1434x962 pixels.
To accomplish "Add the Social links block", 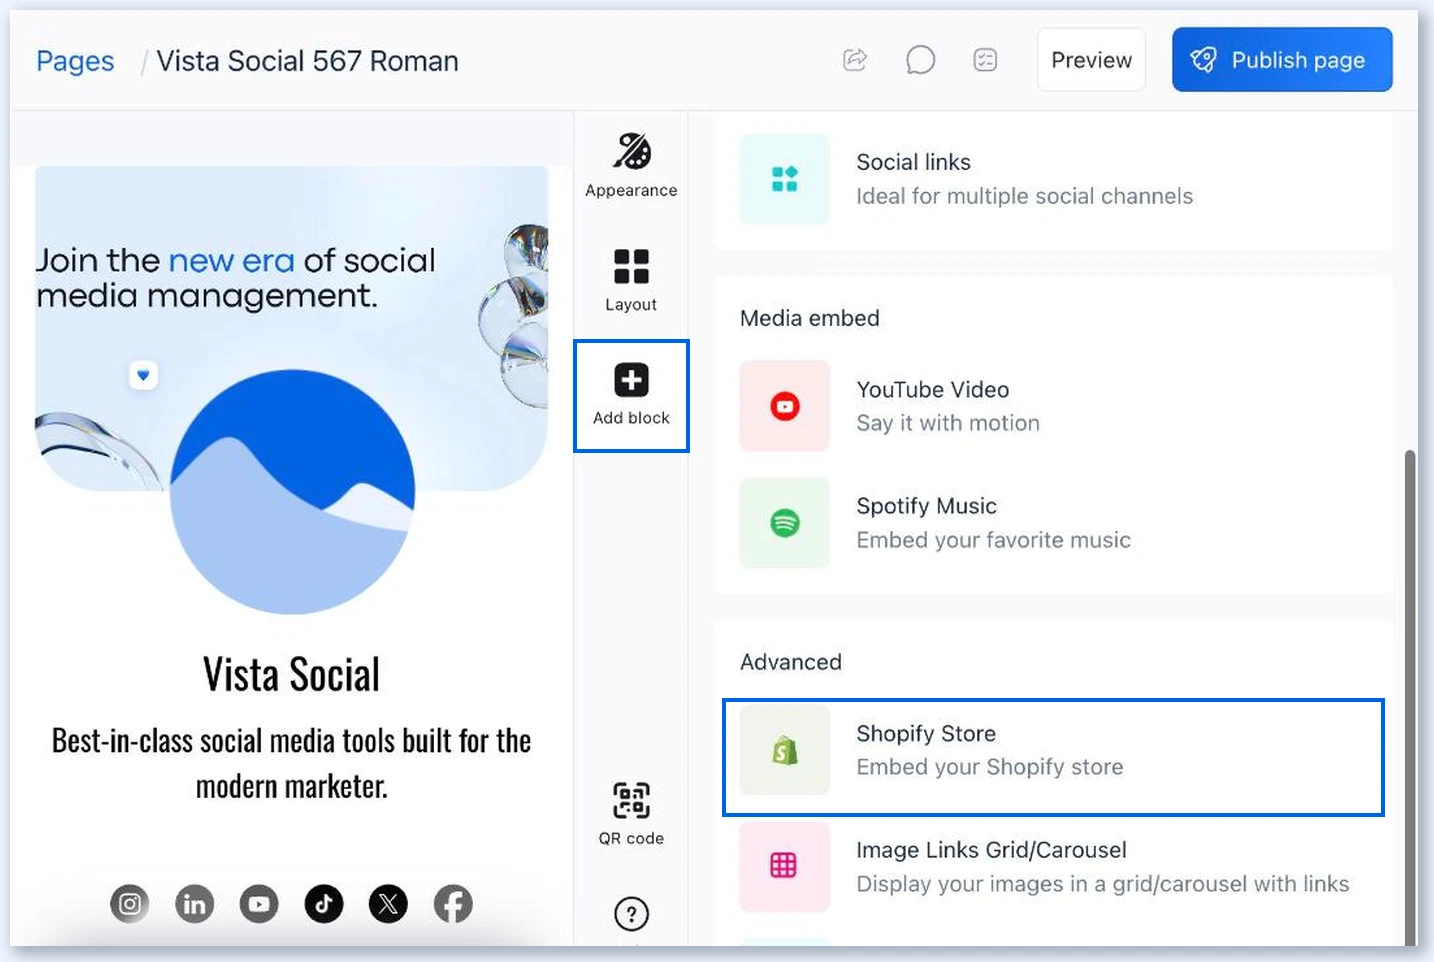I will [1053, 179].
